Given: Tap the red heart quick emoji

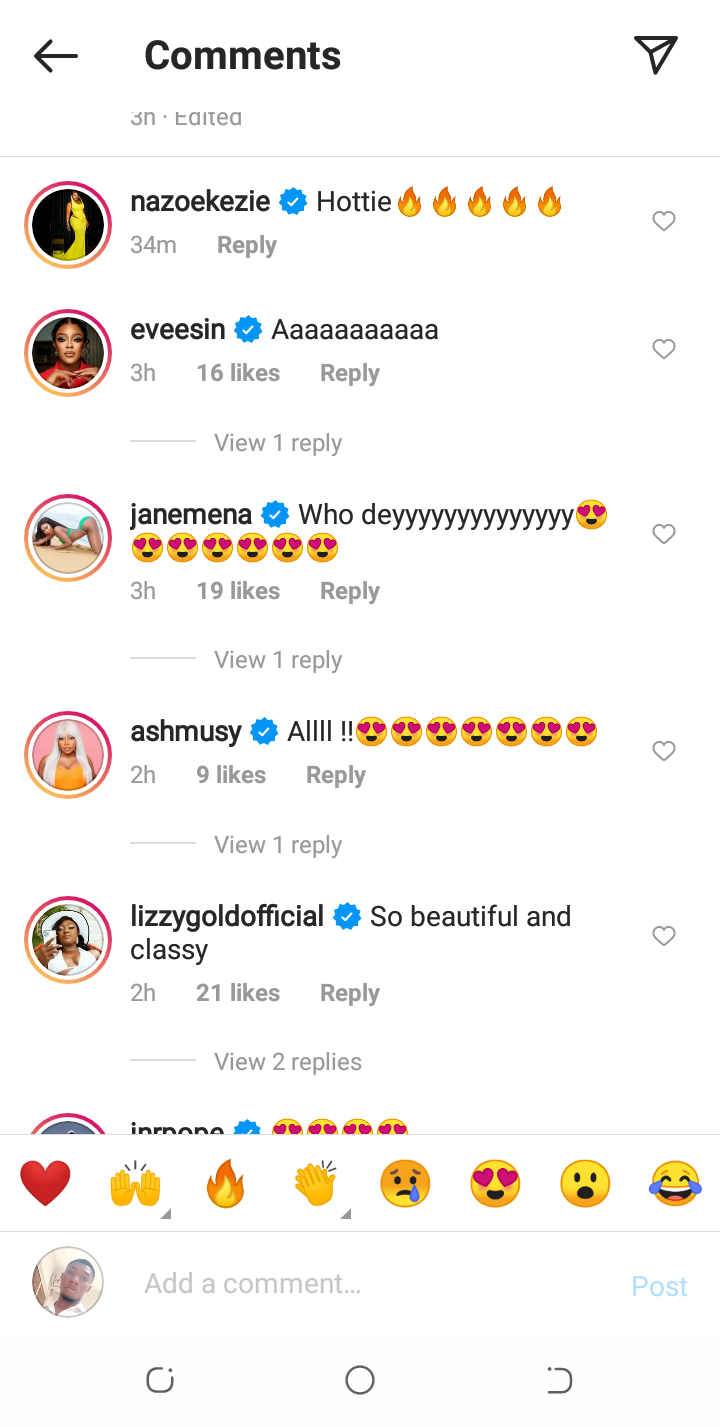Looking at the screenshot, I should [x=46, y=1184].
